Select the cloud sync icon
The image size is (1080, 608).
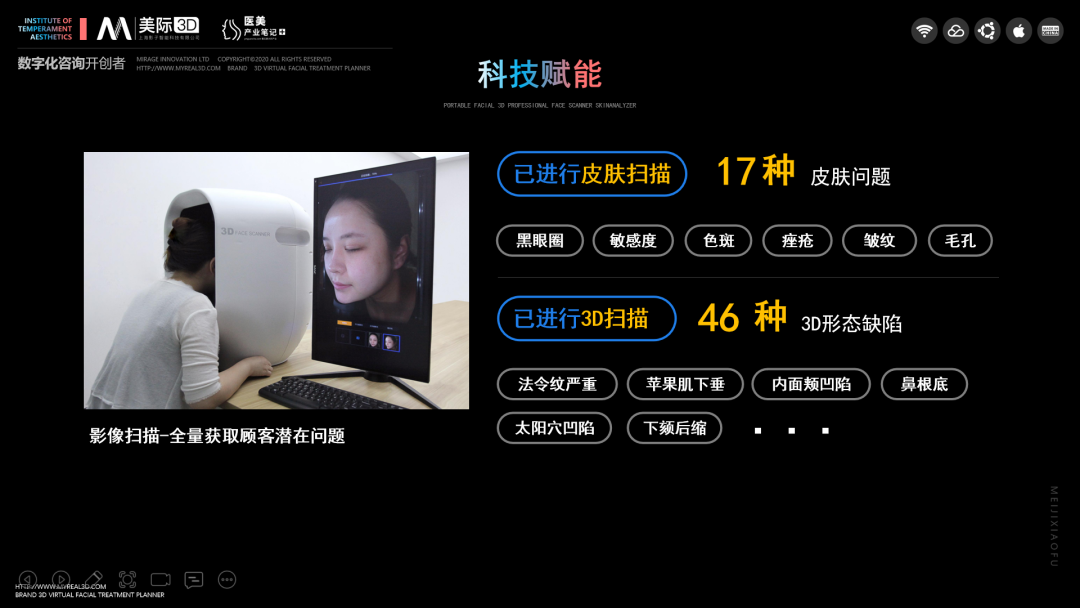[x=955, y=30]
